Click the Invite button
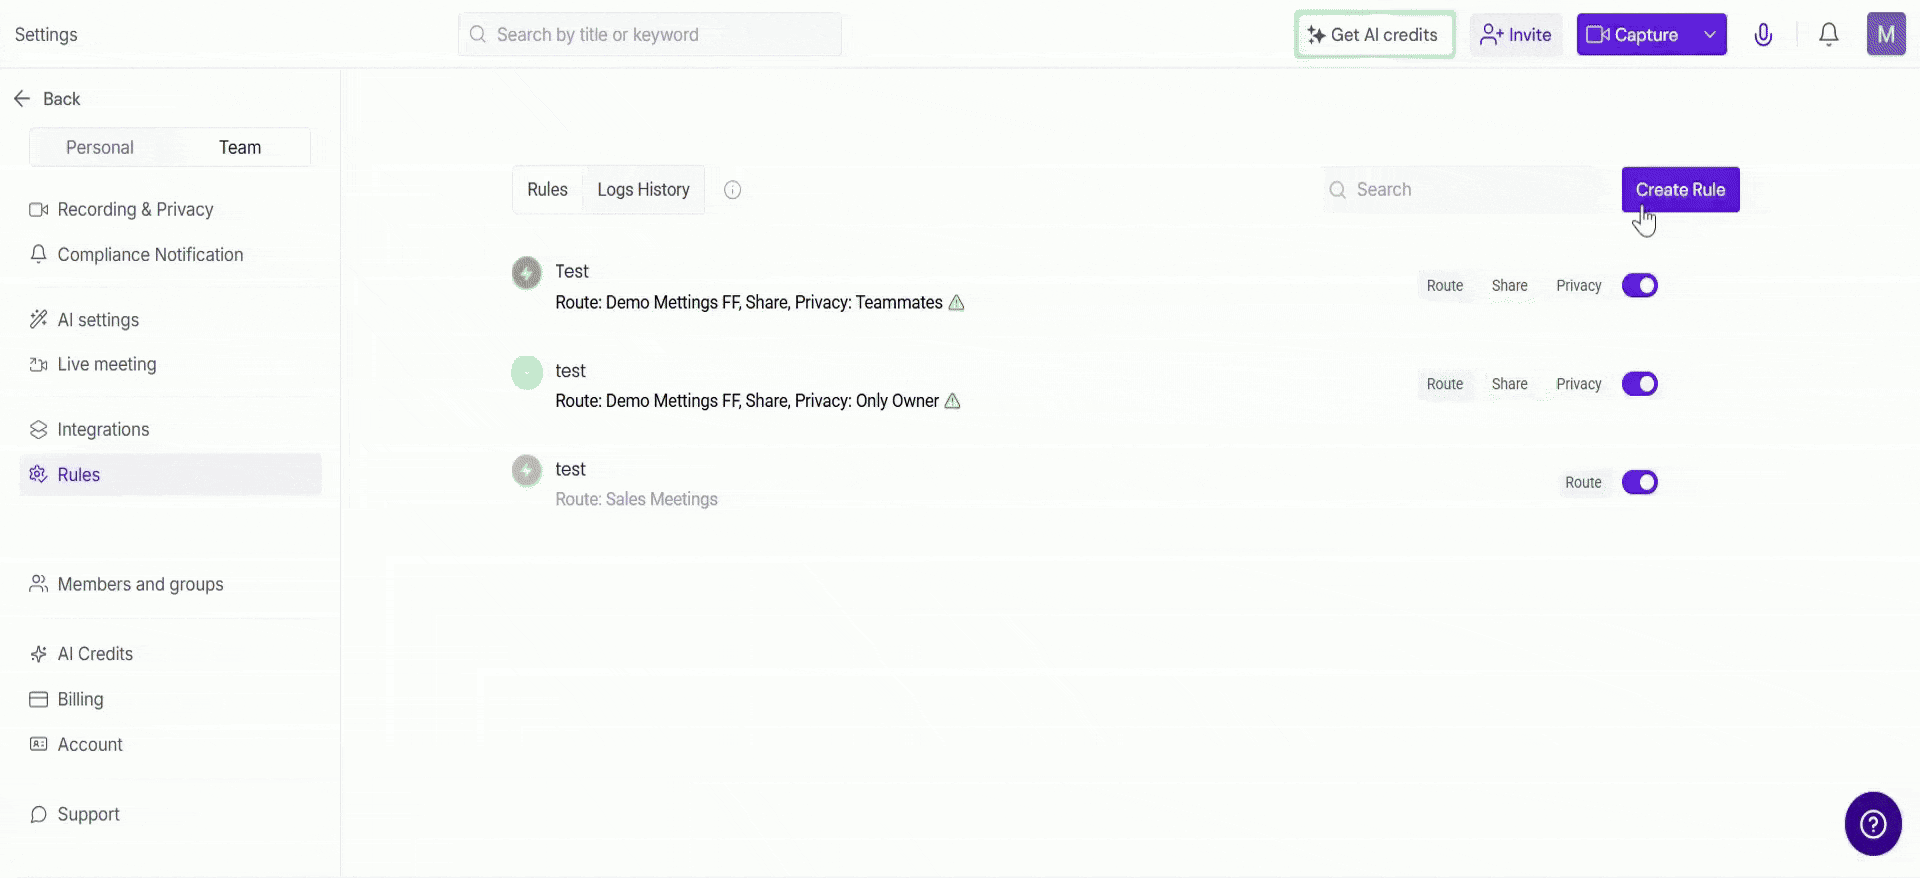 1516,34
